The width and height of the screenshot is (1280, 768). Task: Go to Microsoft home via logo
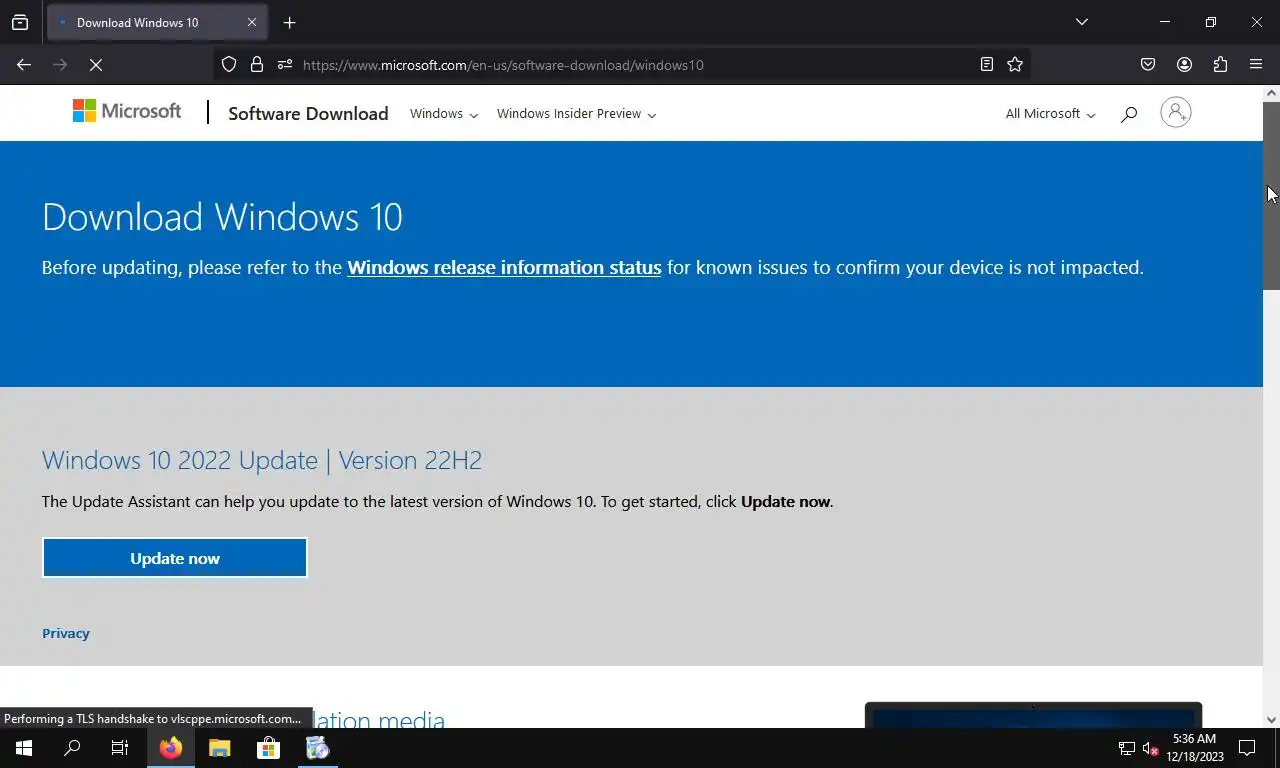[x=127, y=111]
